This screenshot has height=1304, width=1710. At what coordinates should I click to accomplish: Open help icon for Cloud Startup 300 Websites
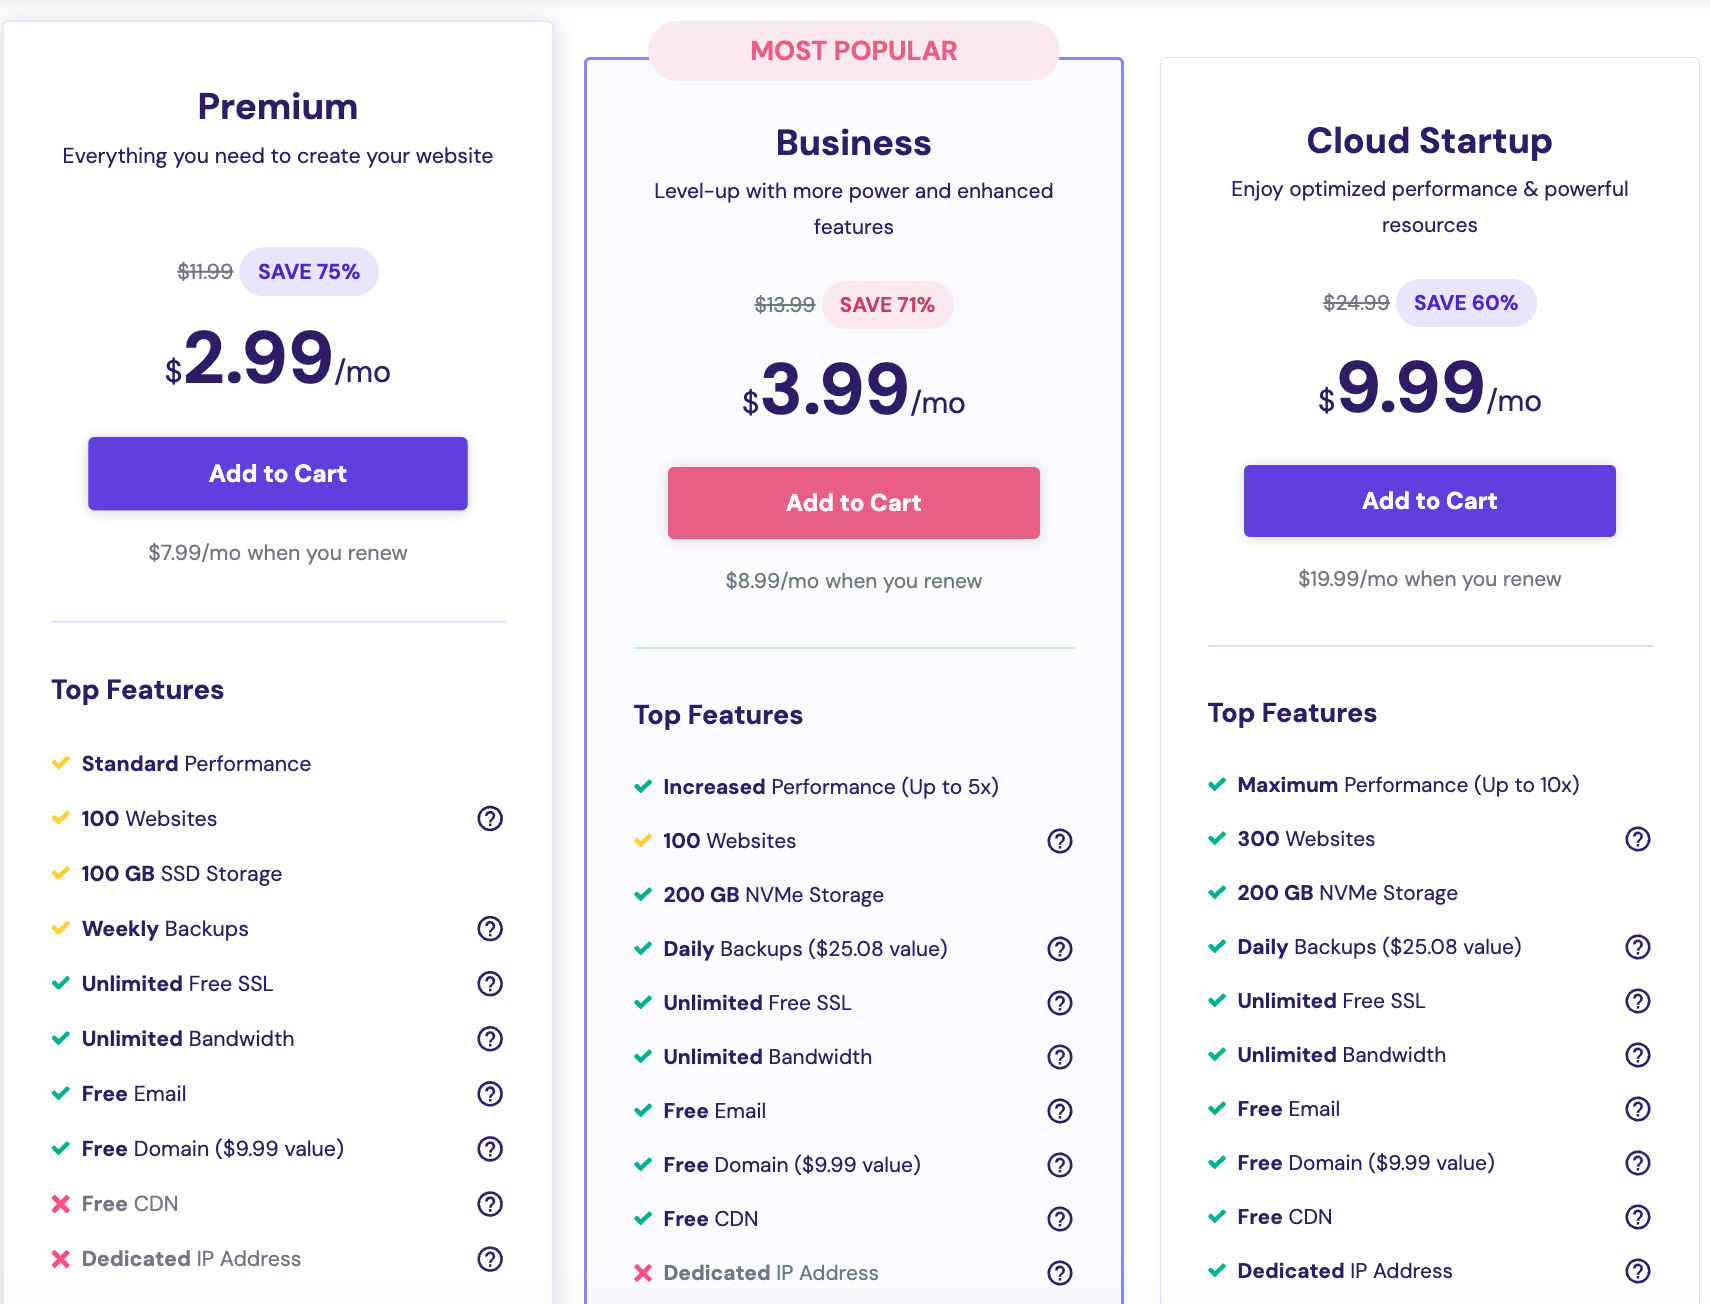coord(1638,839)
